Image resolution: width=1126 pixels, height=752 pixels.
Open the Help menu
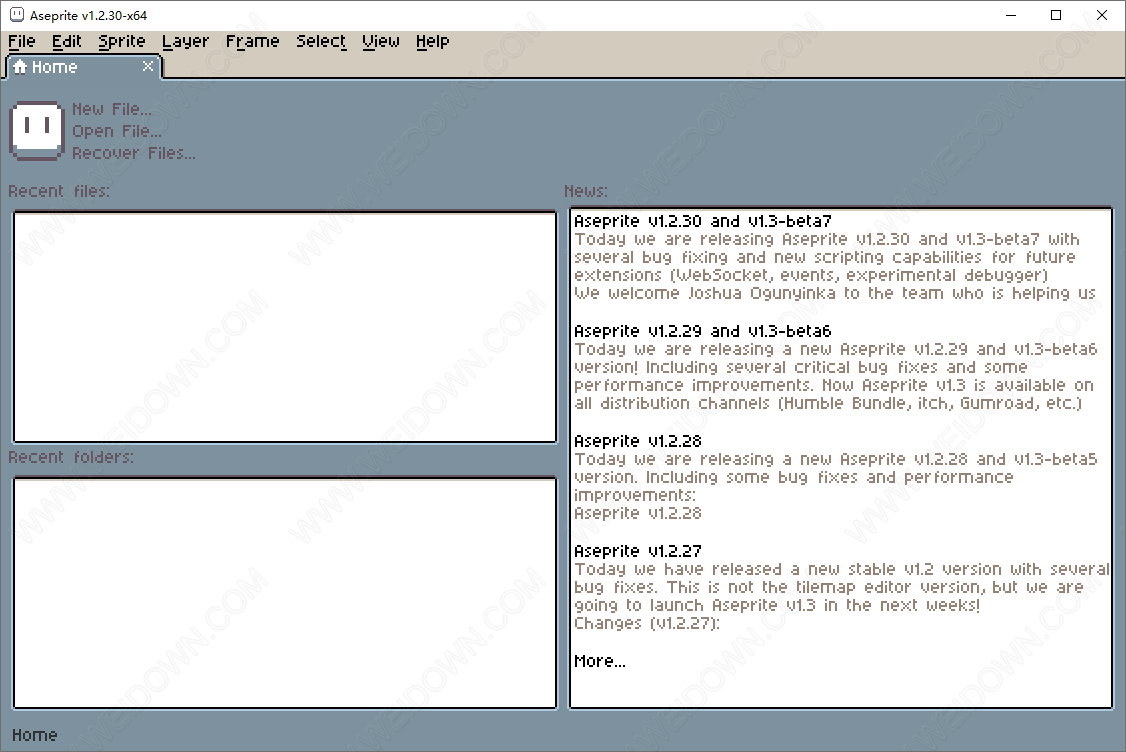432,42
